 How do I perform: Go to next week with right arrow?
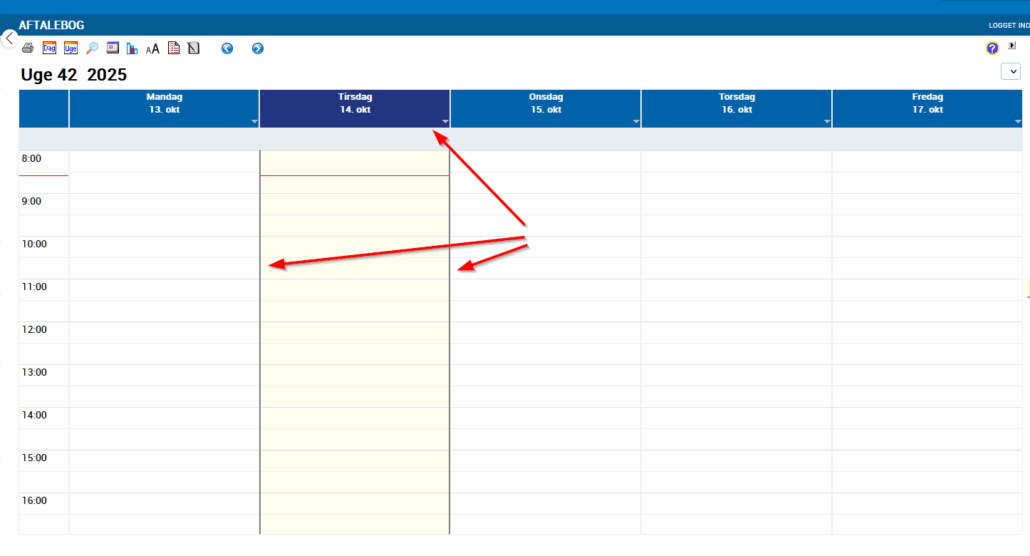point(257,48)
